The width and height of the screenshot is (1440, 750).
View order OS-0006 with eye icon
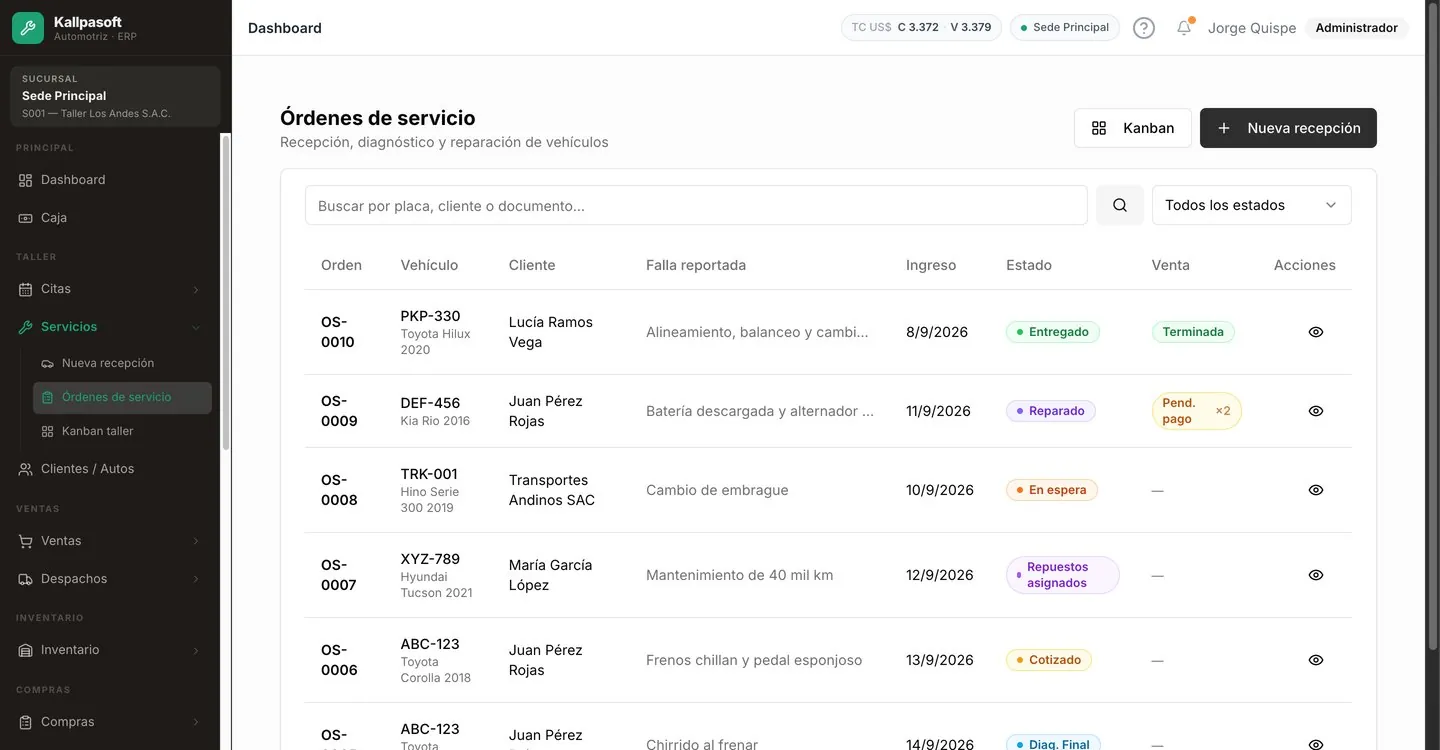click(x=1316, y=660)
